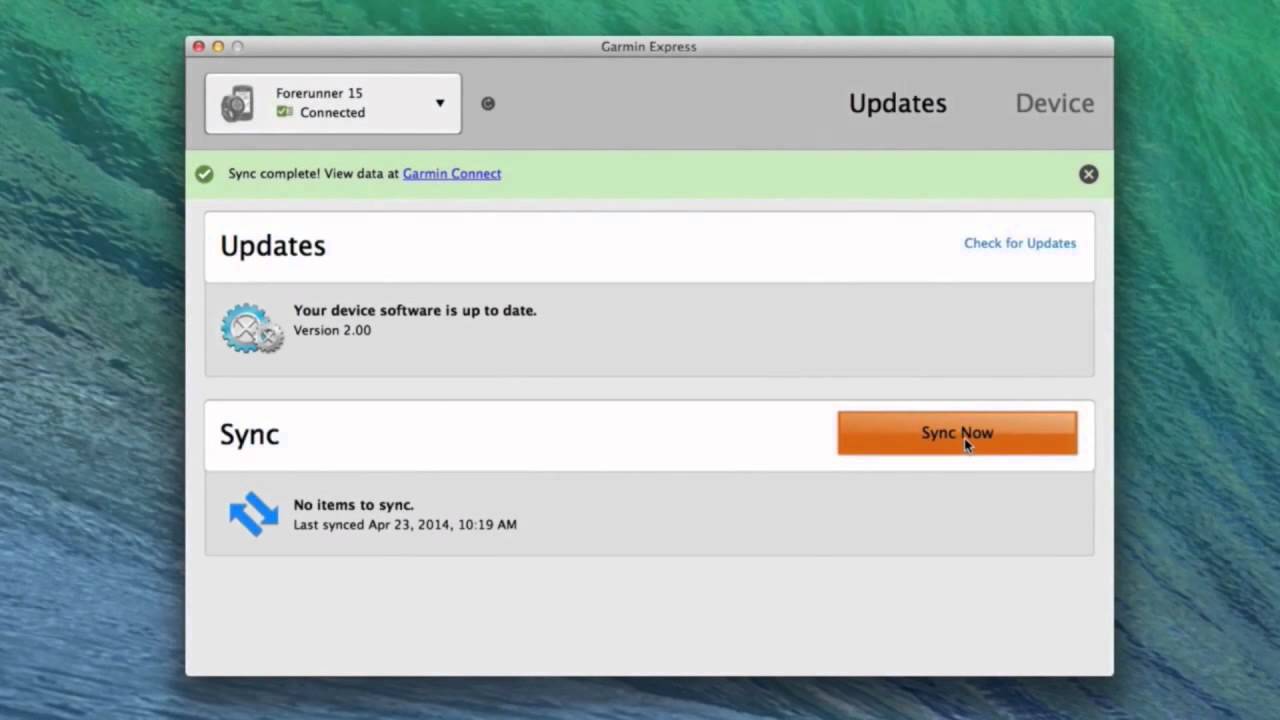This screenshot has width=1280, height=720.
Task: Select the Updates tab
Action: [898, 103]
